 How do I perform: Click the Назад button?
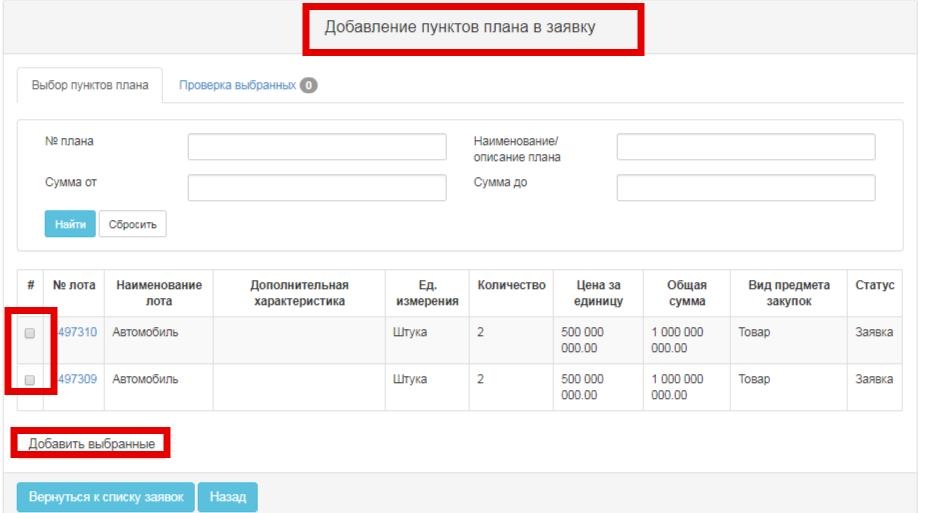(228, 497)
